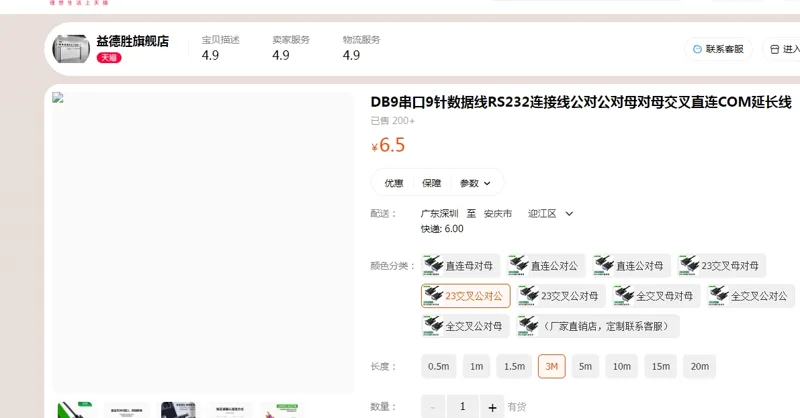800x418 pixels.
Task: Choose 10m length
Action: pos(622,366)
